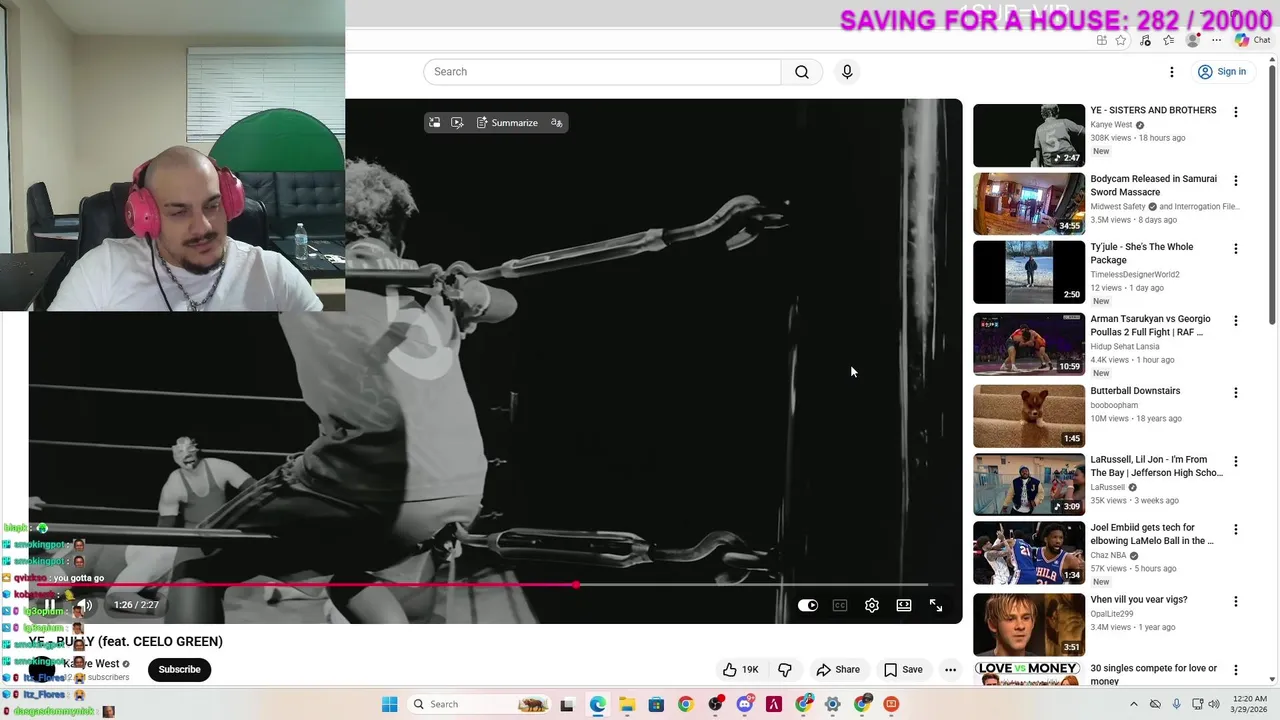Click the booboopham channel name
Image resolution: width=1280 pixels, height=720 pixels.
(x=1114, y=405)
